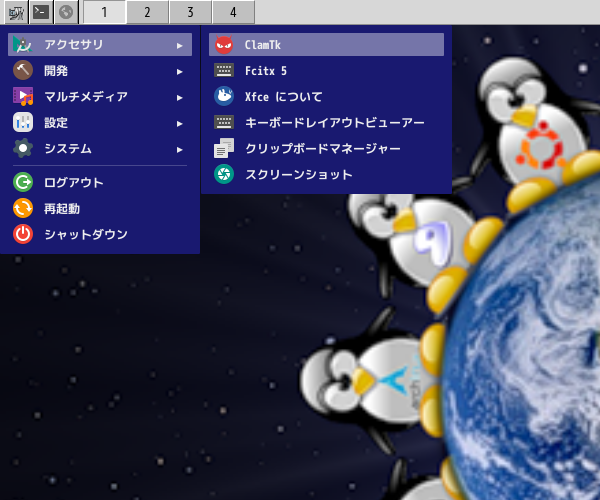This screenshot has height=500, width=600.
Task: Expand the 設定 submenu arrow
Action: click(x=179, y=124)
